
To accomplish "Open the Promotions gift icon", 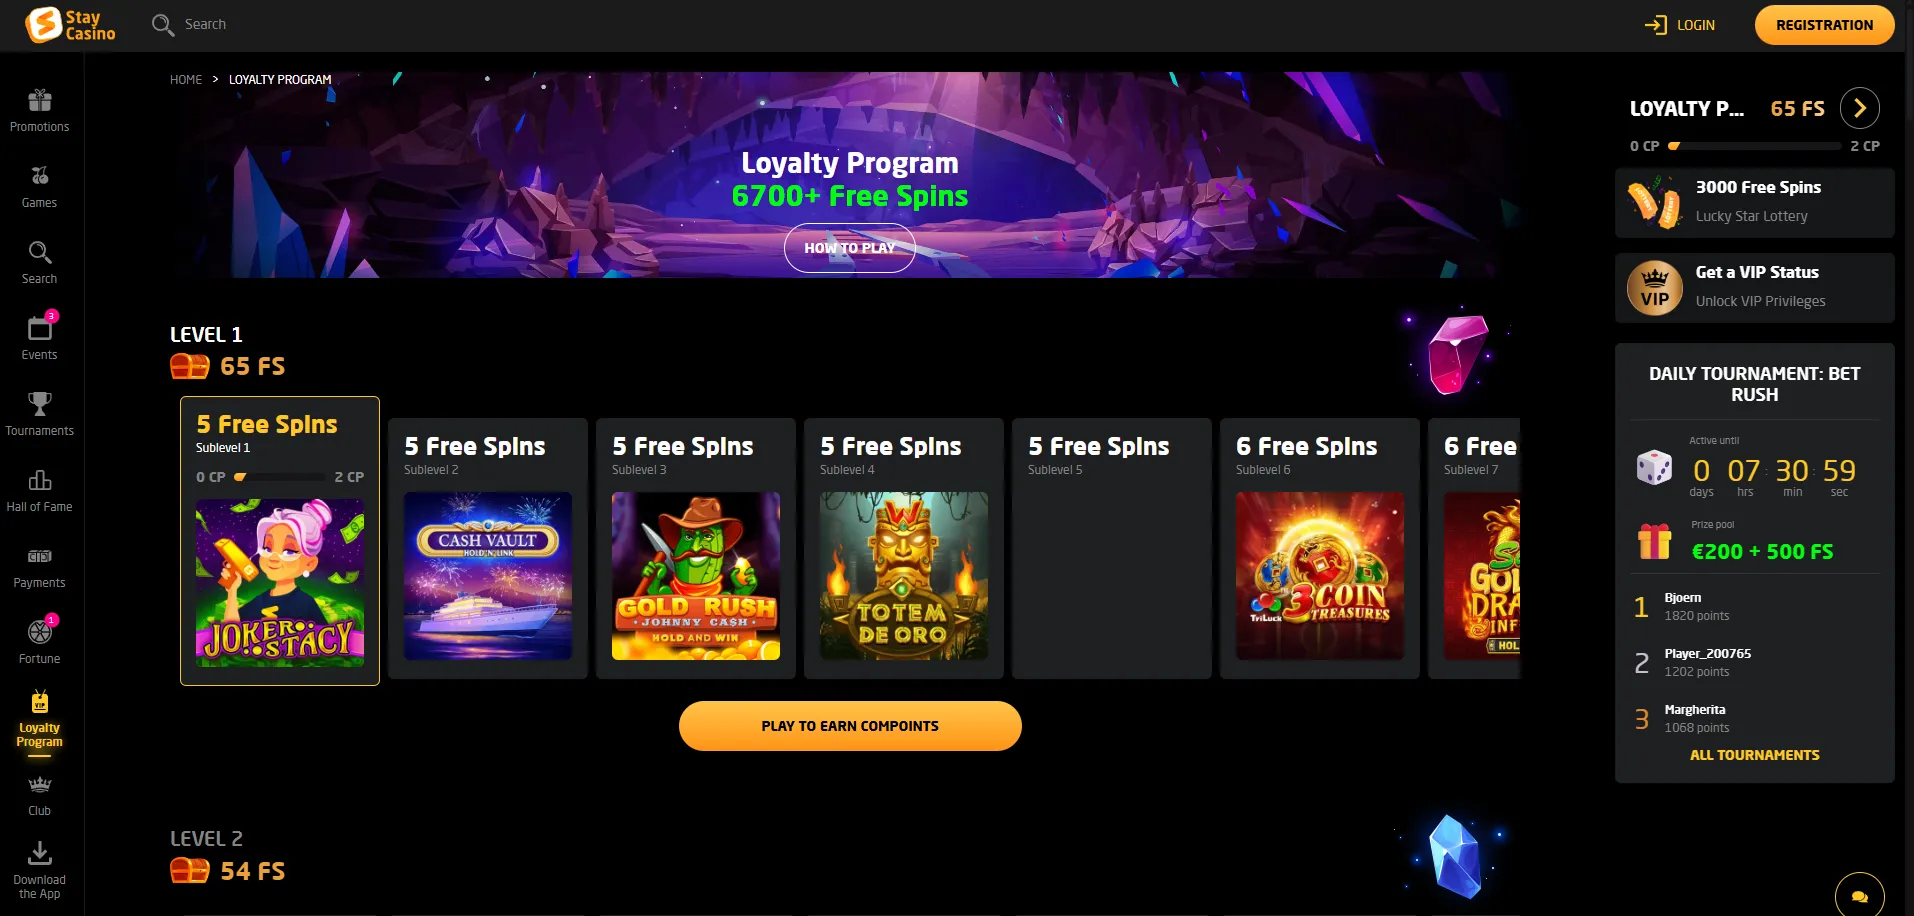I will [x=40, y=100].
